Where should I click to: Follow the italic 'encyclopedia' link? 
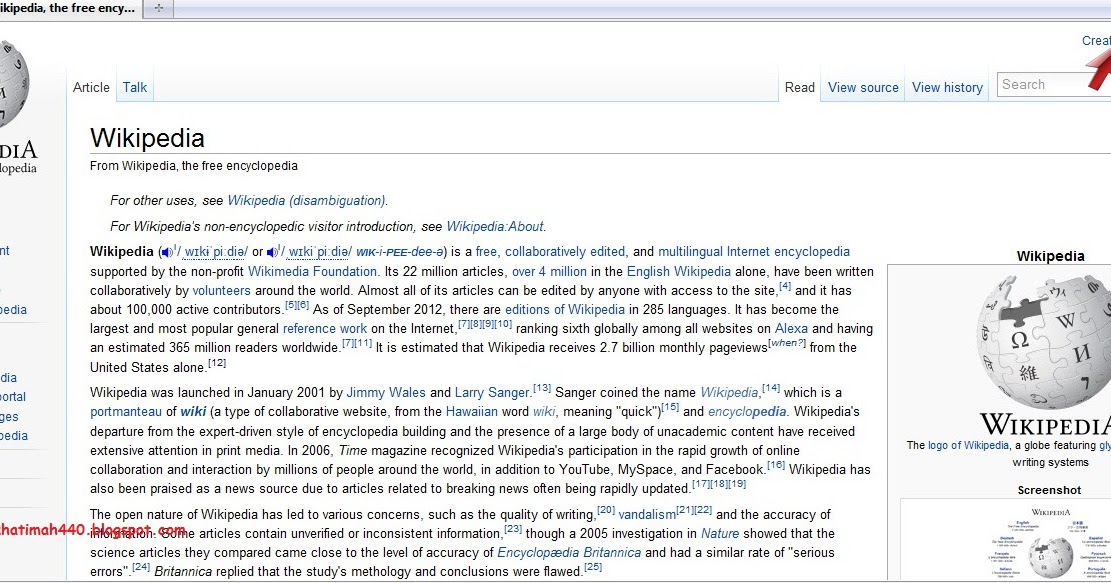click(x=747, y=412)
